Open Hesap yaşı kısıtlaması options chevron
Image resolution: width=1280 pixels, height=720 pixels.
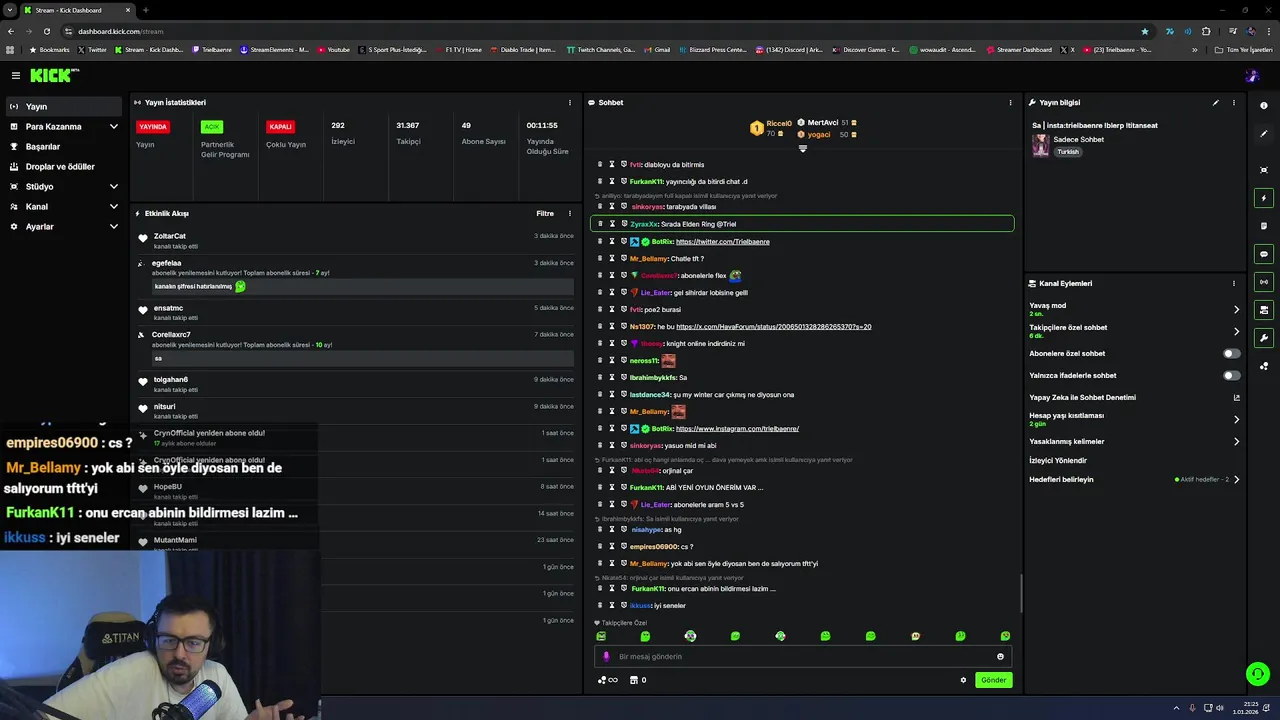(x=1236, y=419)
